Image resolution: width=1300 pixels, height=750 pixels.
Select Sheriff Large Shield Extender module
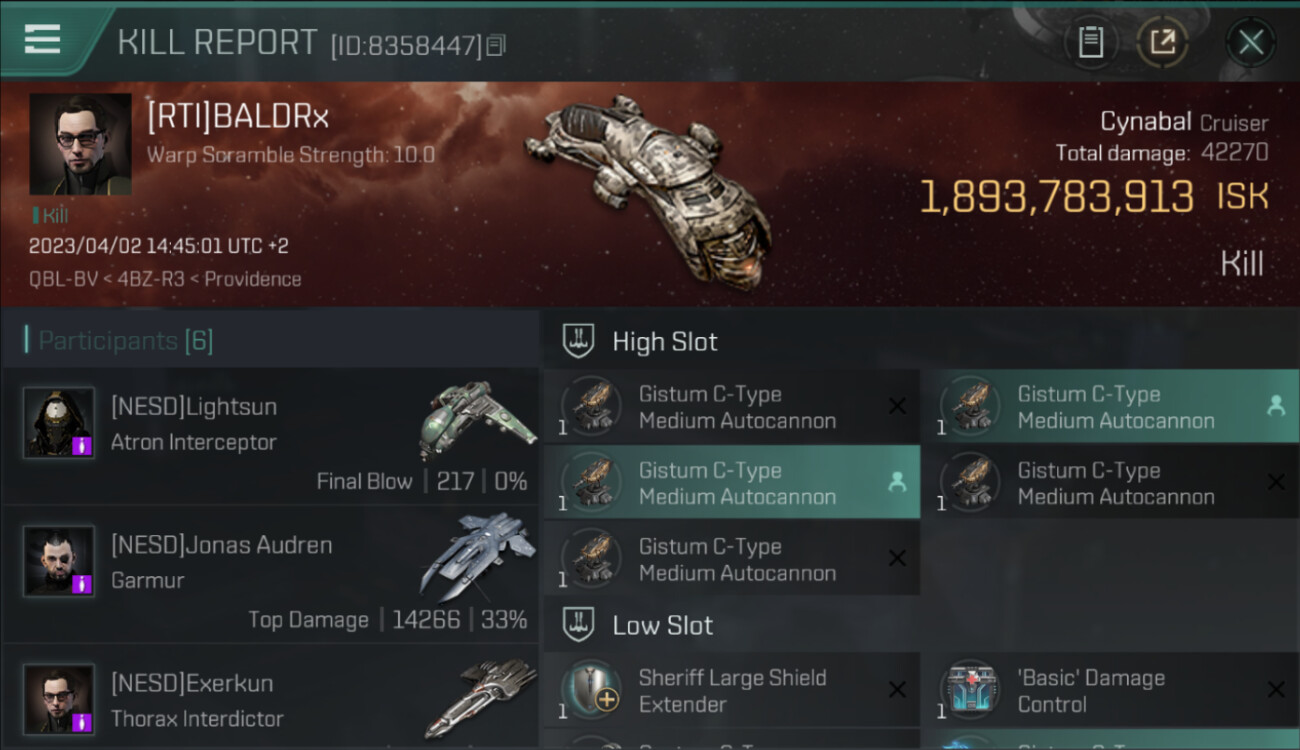click(x=731, y=690)
